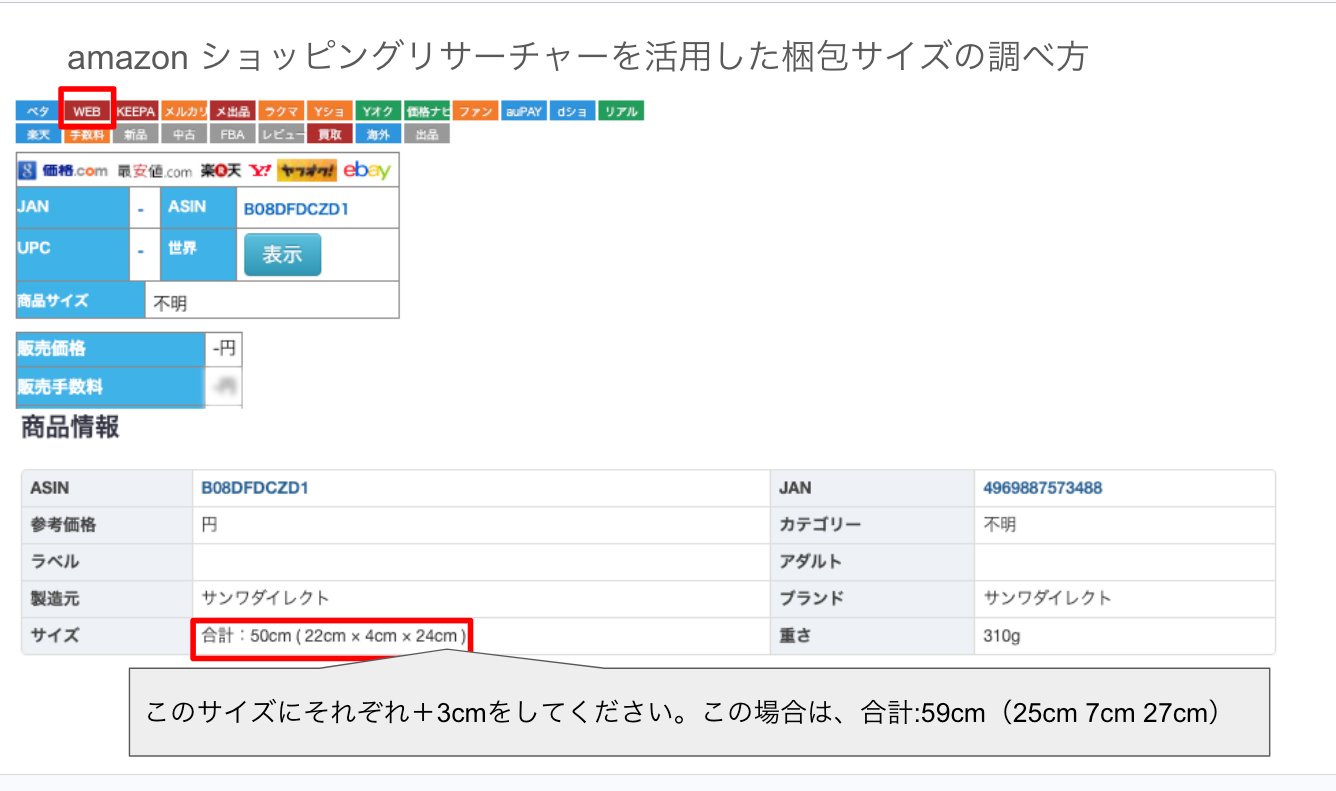Click the Google search icon

click(x=26, y=171)
